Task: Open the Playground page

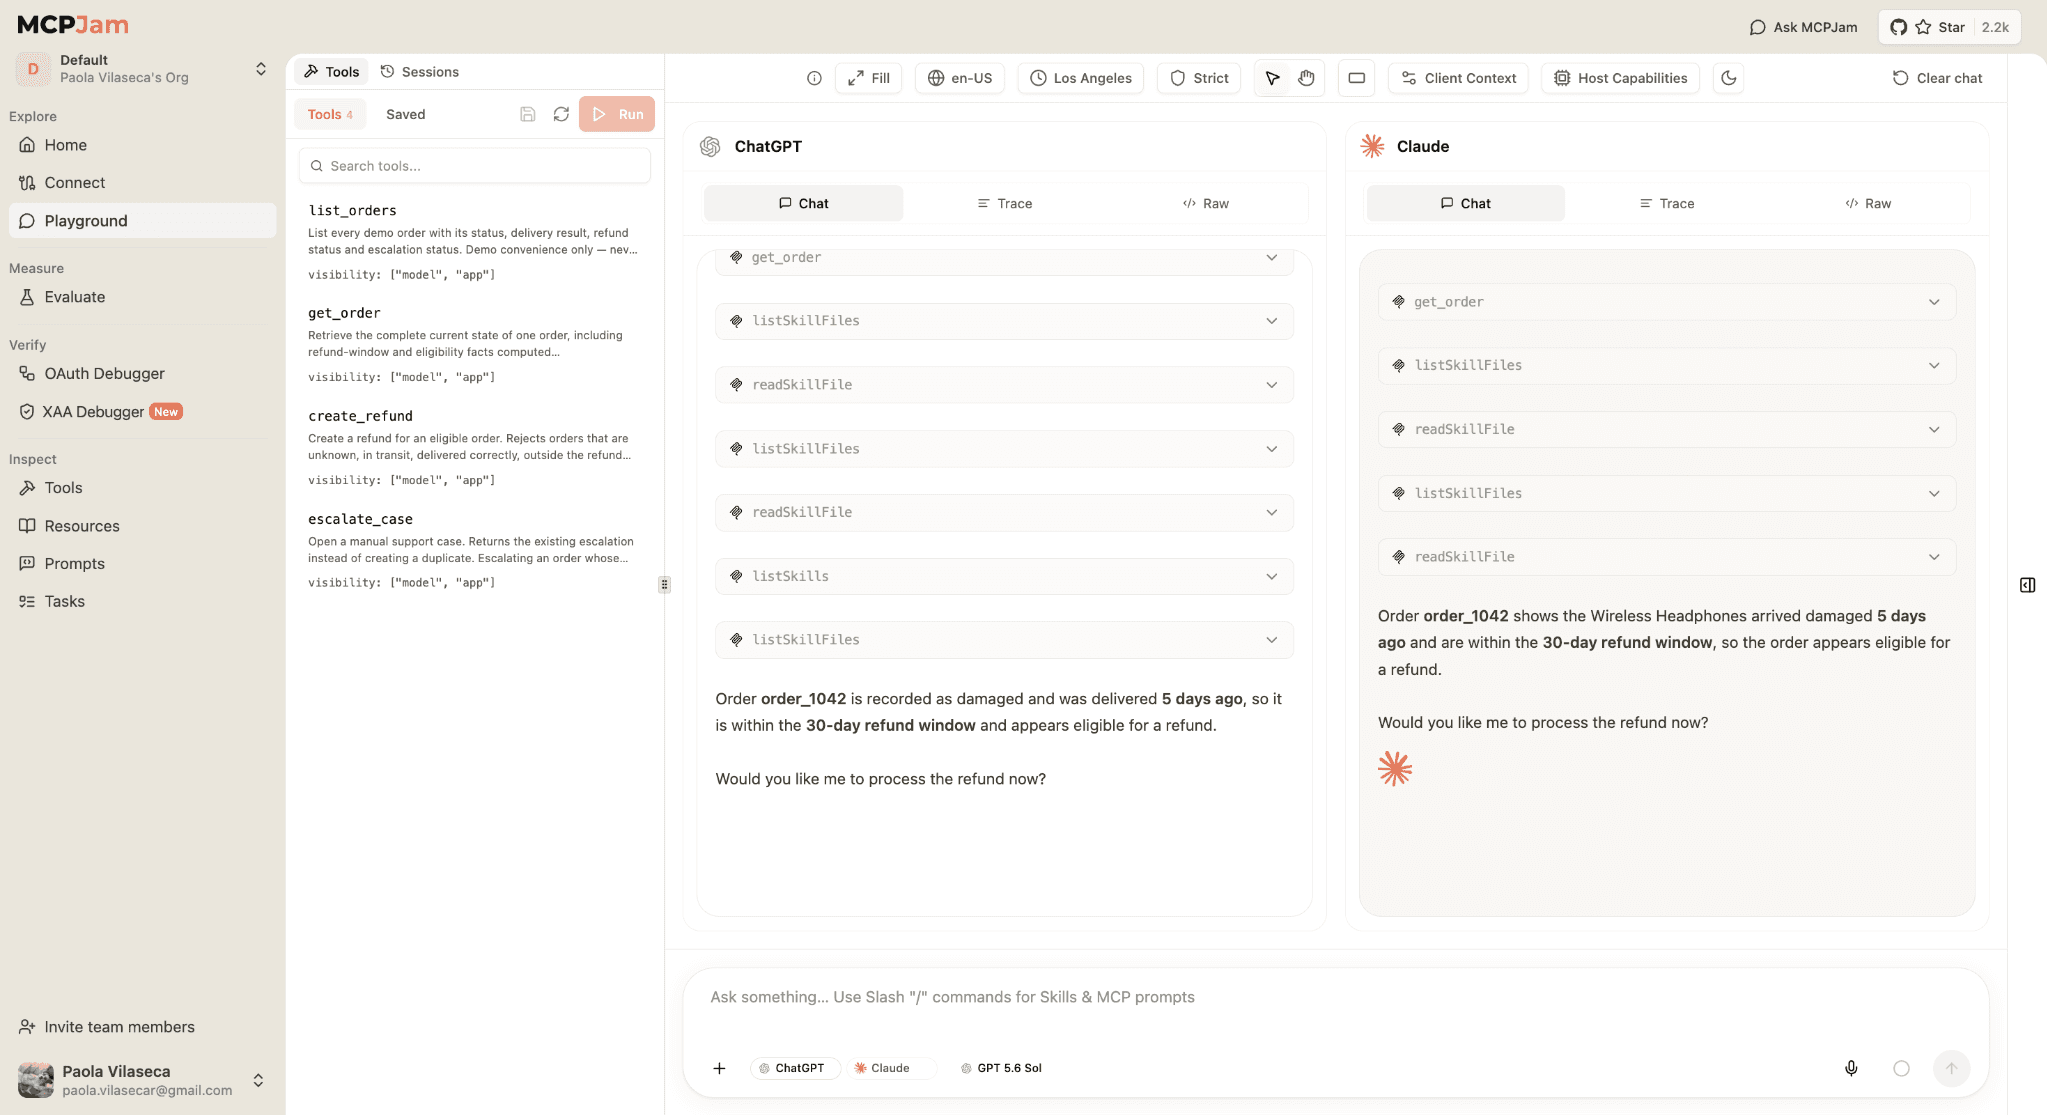Action: click(142, 221)
